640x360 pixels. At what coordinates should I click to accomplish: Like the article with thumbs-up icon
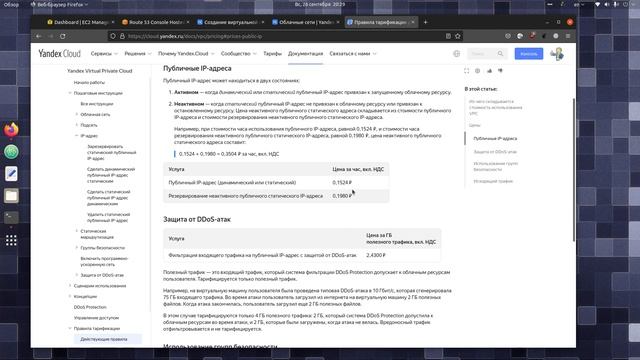489,71
